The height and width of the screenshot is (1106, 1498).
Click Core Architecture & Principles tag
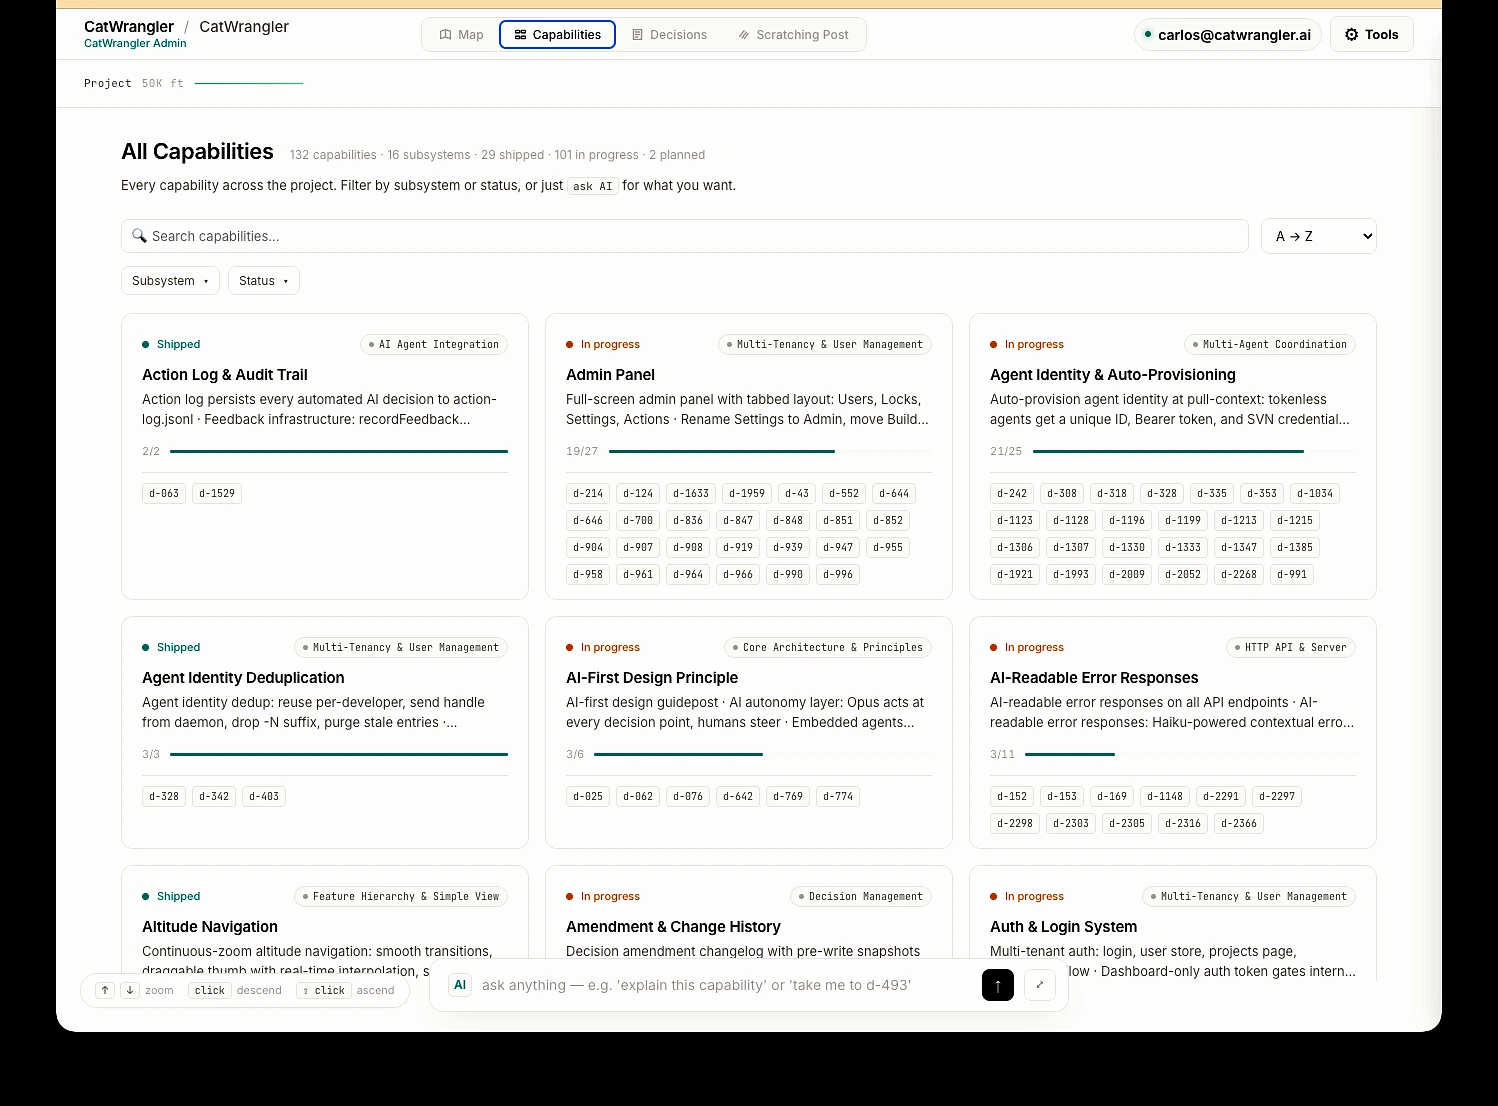tap(828, 647)
